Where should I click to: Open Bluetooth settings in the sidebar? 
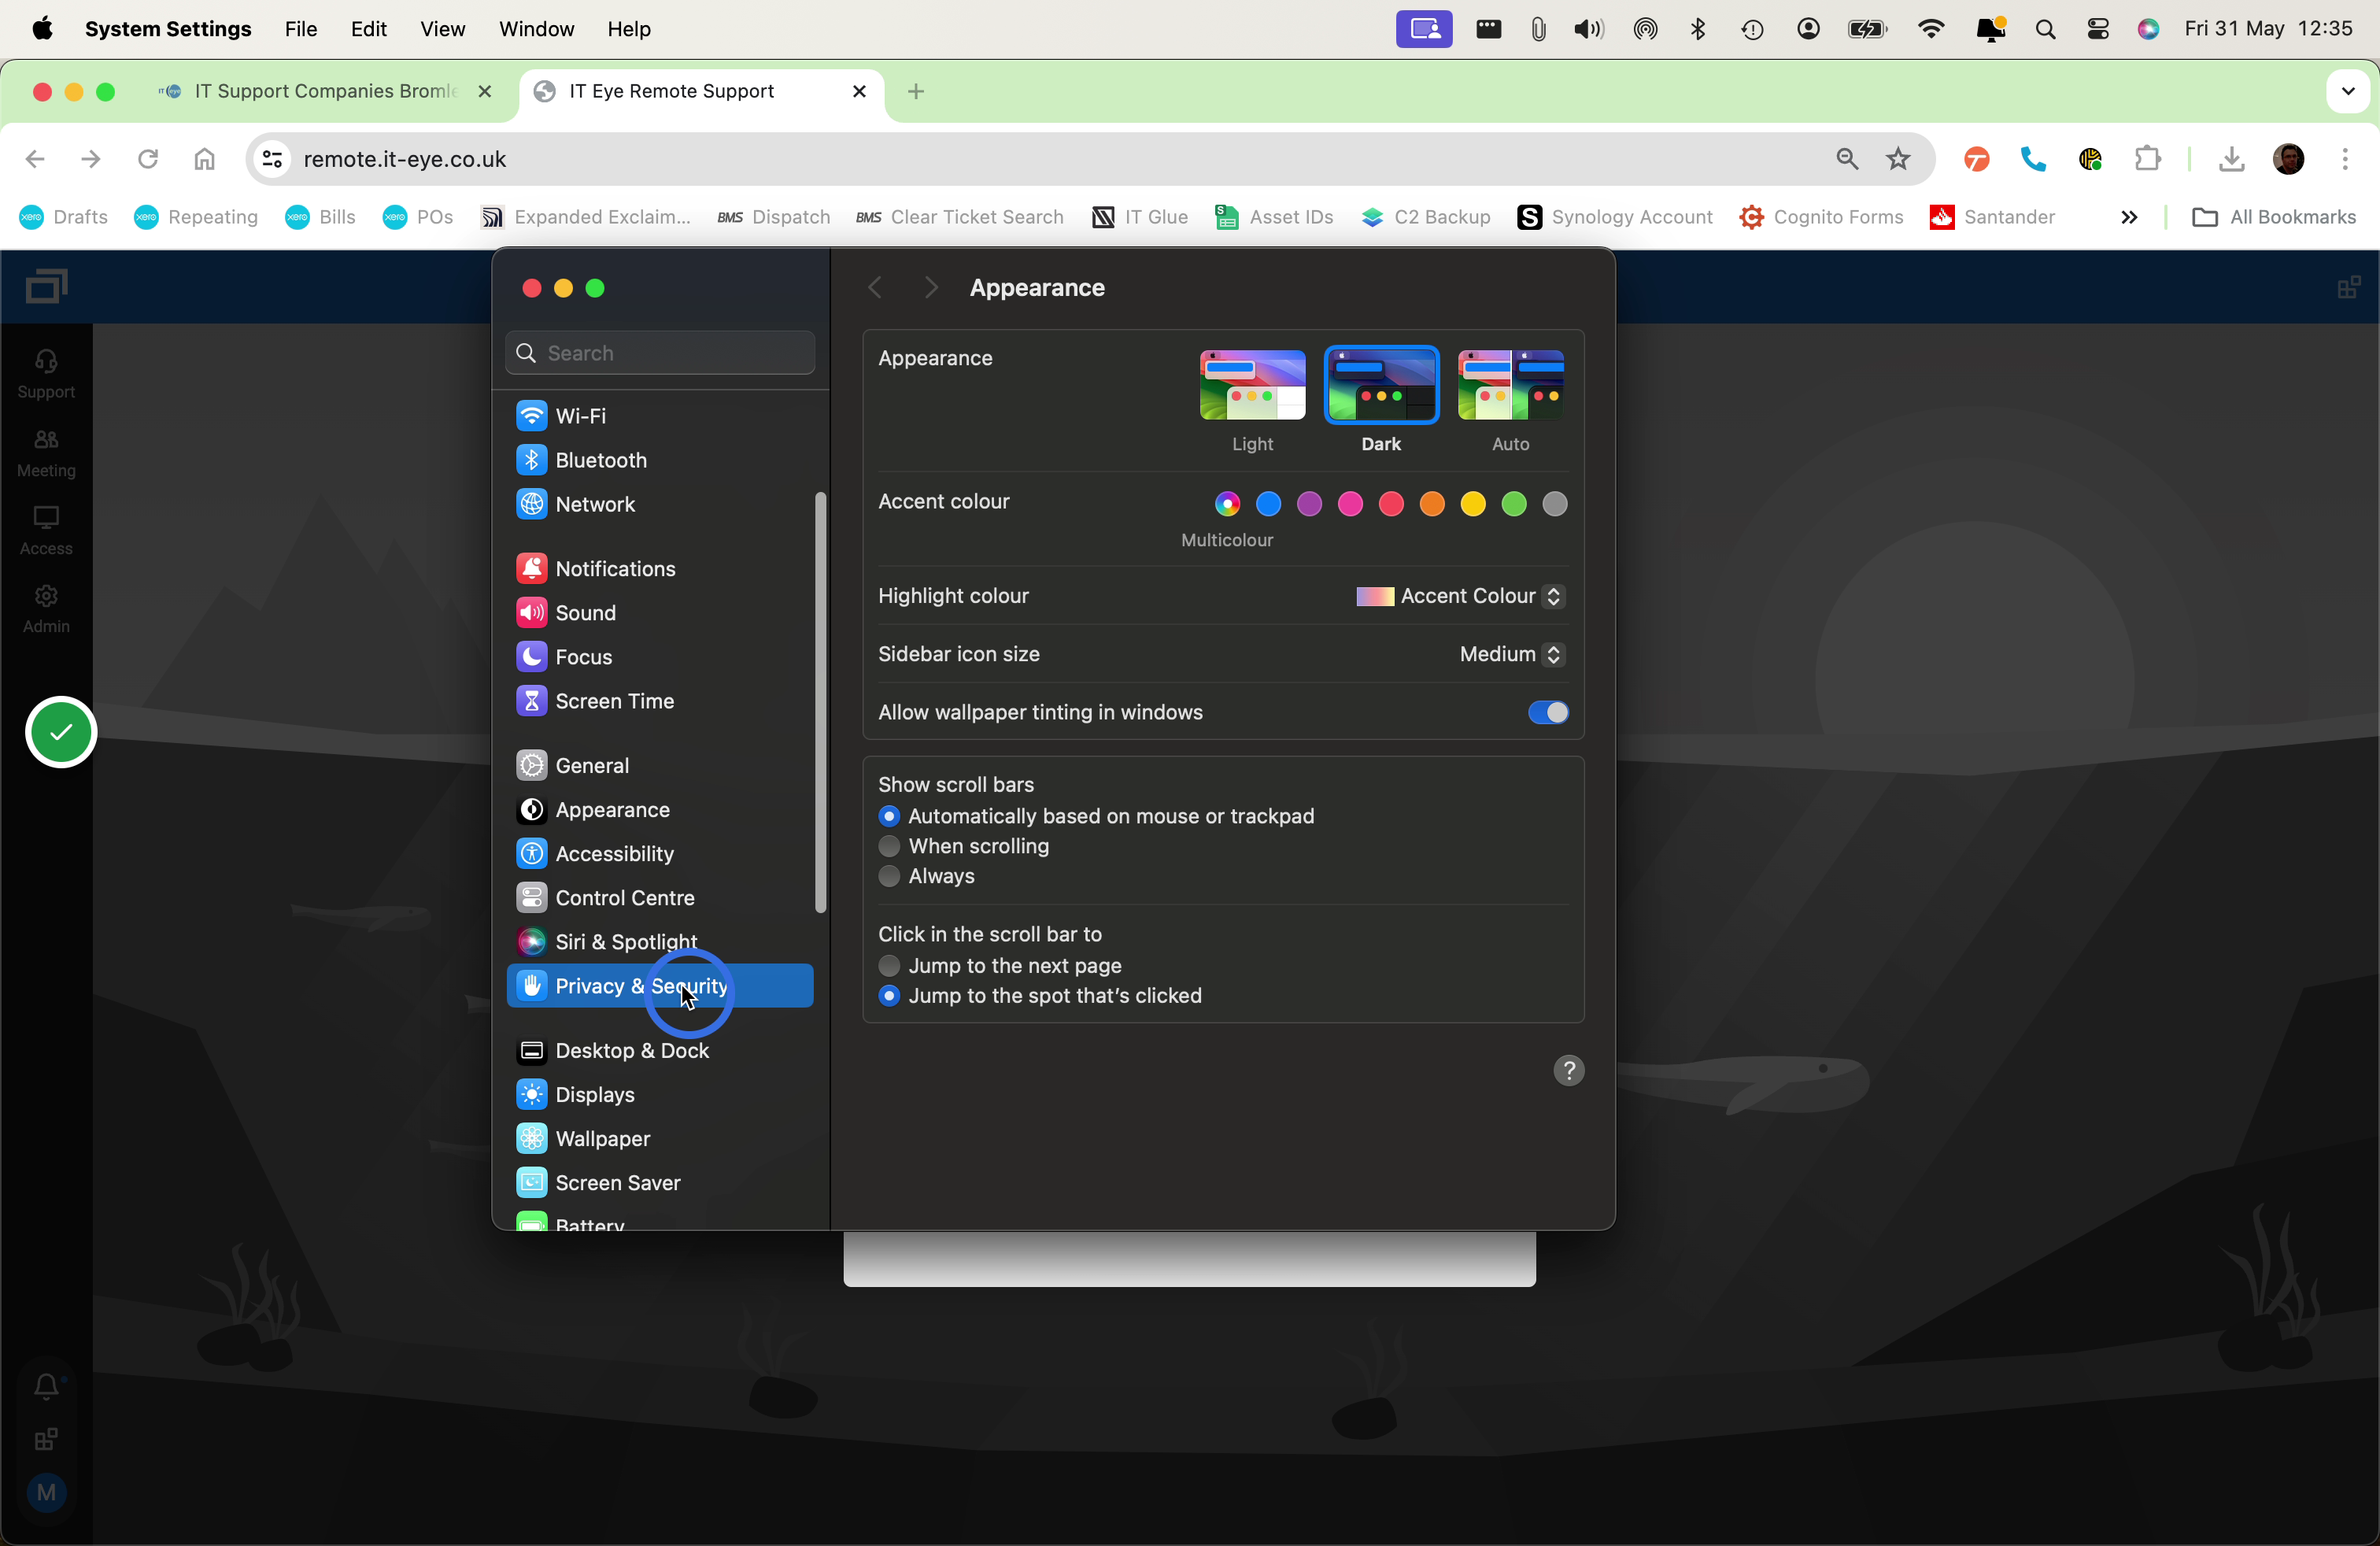click(x=660, y=459)
